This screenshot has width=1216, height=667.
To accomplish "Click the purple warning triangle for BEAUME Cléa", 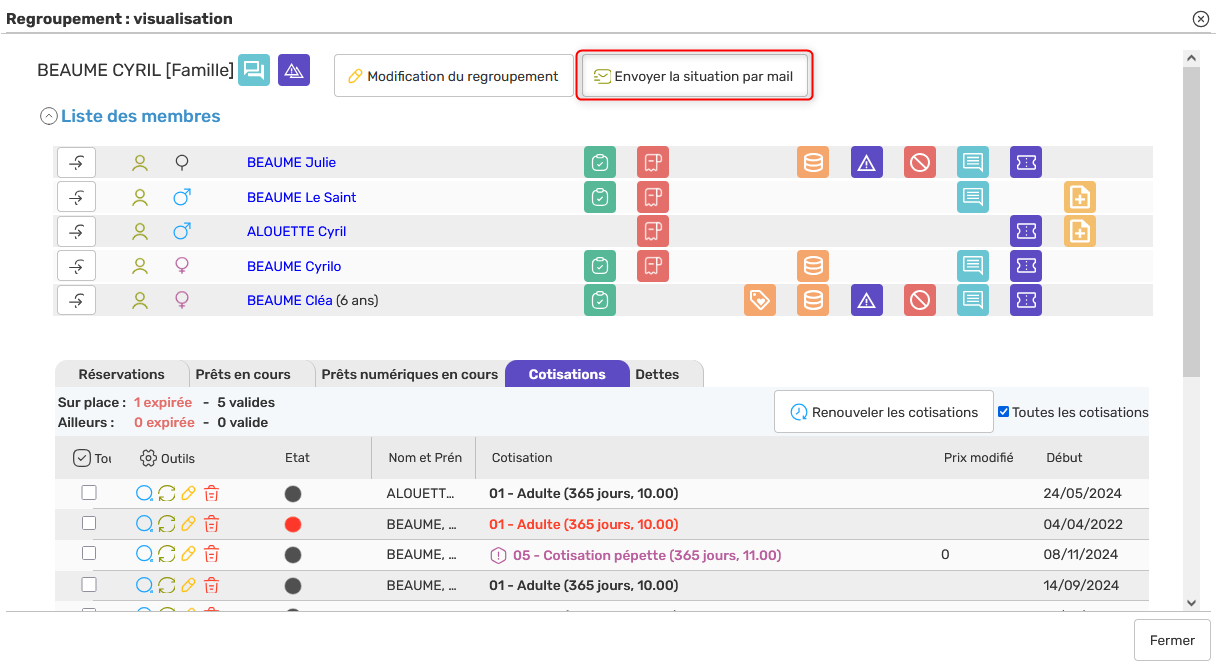I will [866, 300].
